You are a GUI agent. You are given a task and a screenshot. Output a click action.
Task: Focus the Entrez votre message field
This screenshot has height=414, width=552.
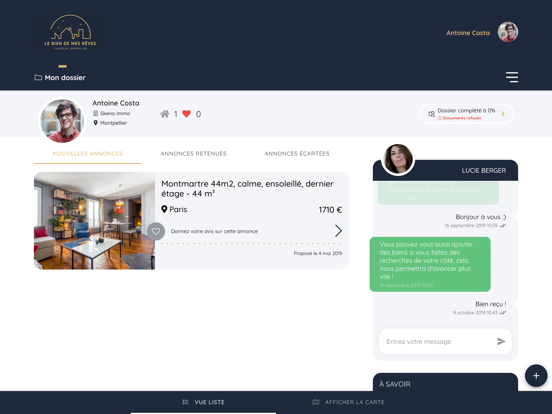(438, 341)
